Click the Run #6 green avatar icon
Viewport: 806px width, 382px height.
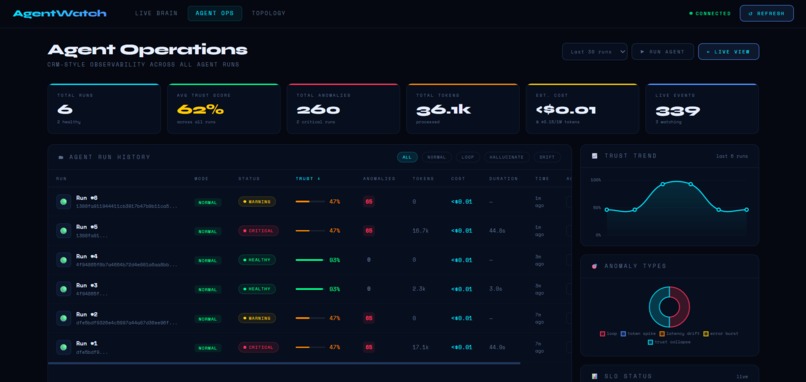tap(63, 202)
